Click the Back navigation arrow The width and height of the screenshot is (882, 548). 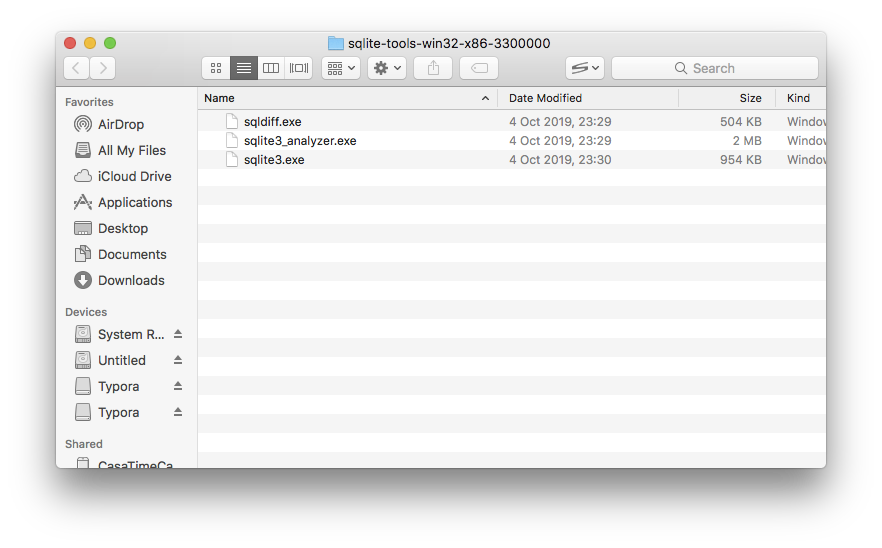[76, 68]
